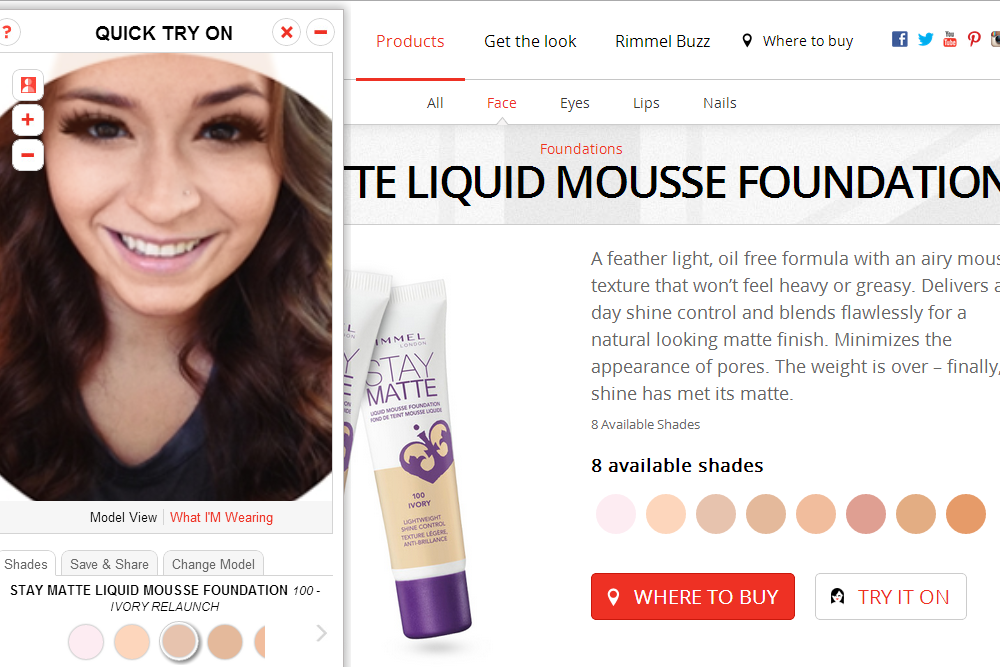The width and height of the screenshot is (1000, 667).
Task: Open the Quick Try On help question mark
Action: coord(7,32)
